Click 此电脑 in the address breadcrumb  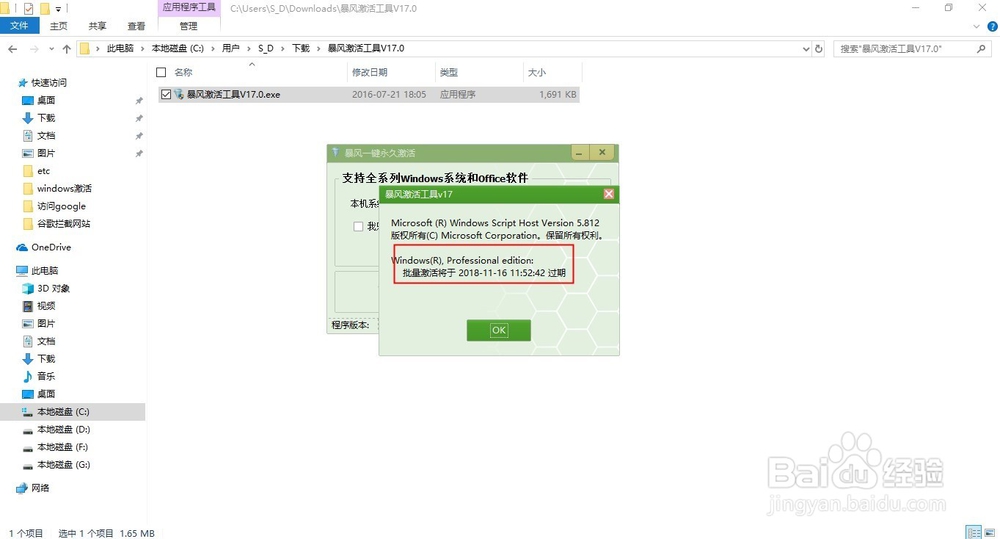pos(120,48)
